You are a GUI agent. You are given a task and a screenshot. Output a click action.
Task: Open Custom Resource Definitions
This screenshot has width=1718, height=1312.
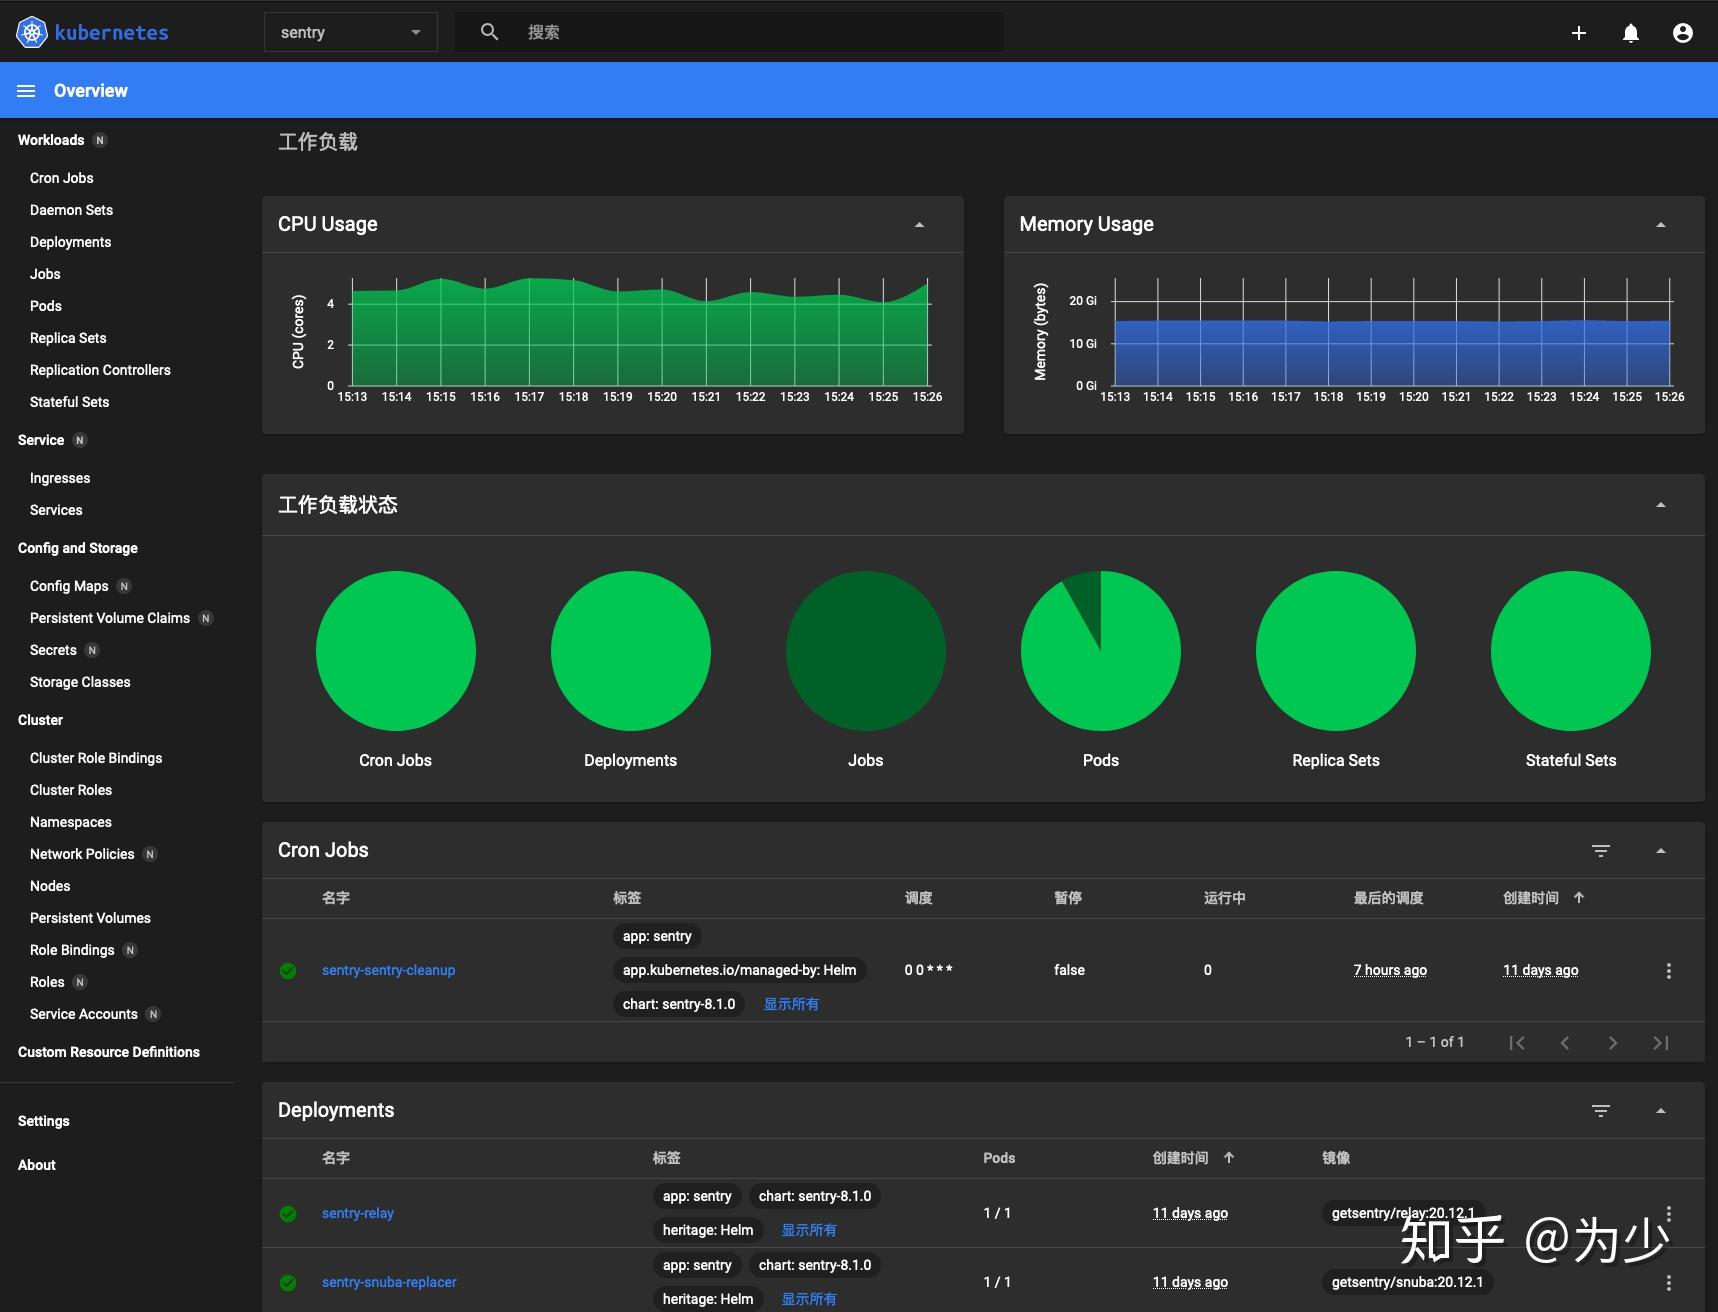[x=109, y=1052]
